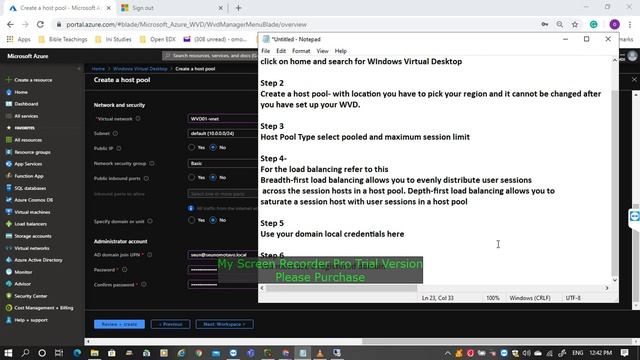Open App Services icon in sidebar
640x360 pixels.
9,164
